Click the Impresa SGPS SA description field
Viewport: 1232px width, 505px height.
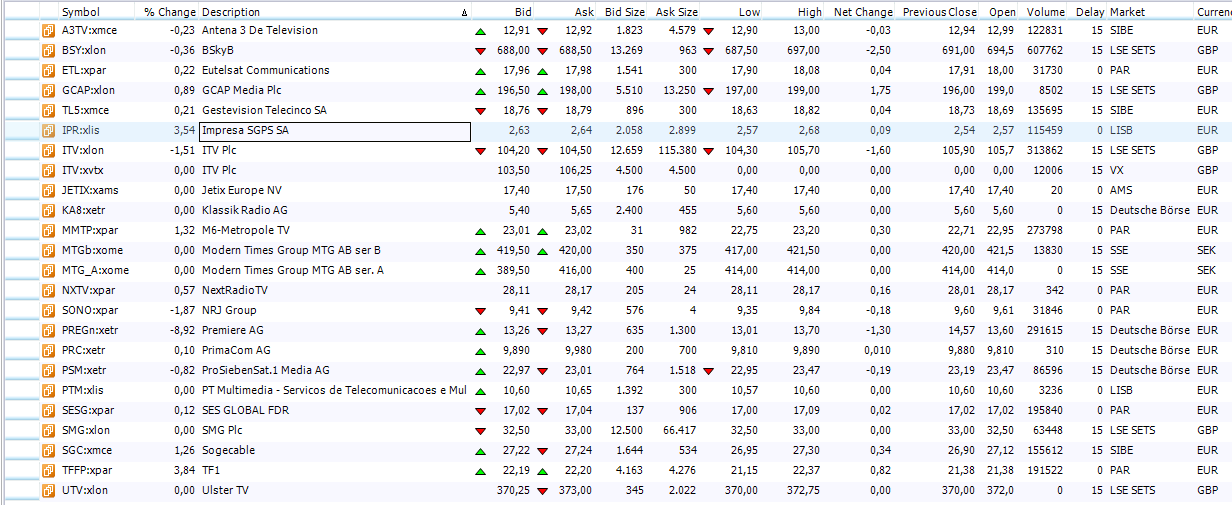tap(335, 131)
